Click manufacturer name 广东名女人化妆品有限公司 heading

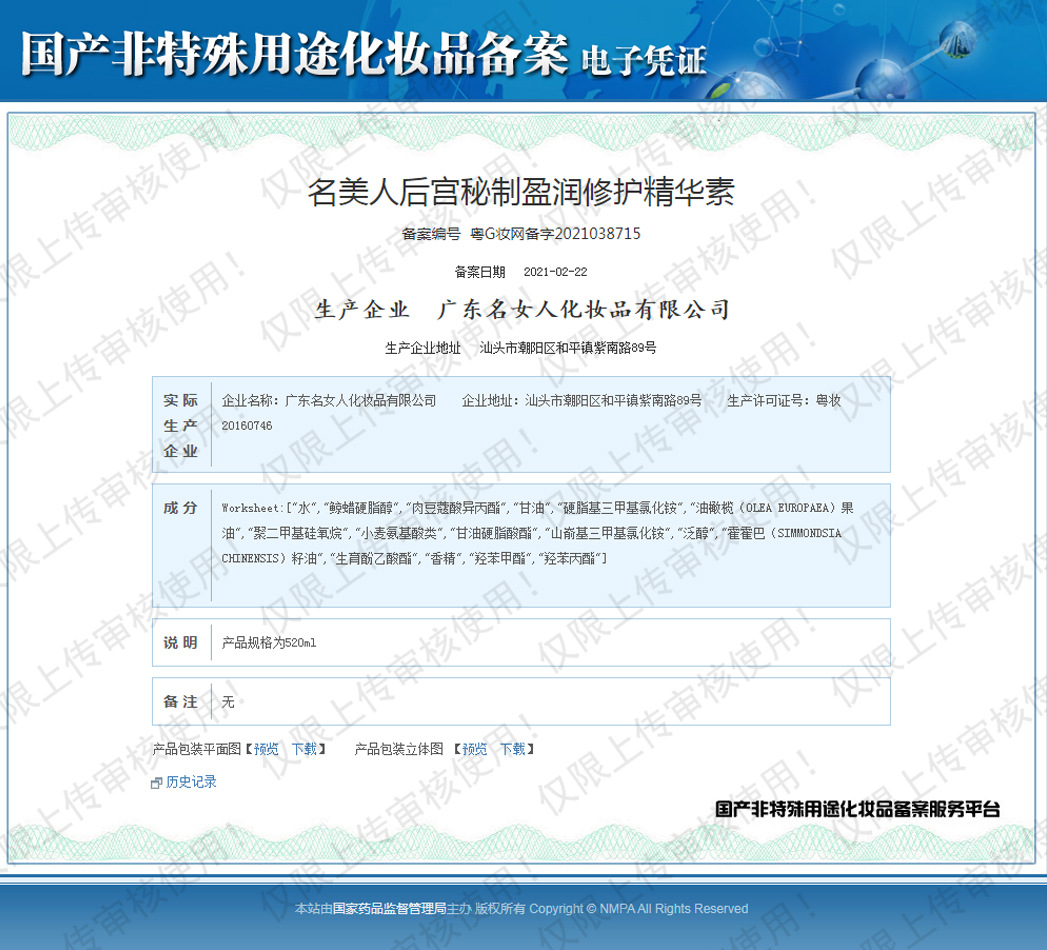click(583, 310)
